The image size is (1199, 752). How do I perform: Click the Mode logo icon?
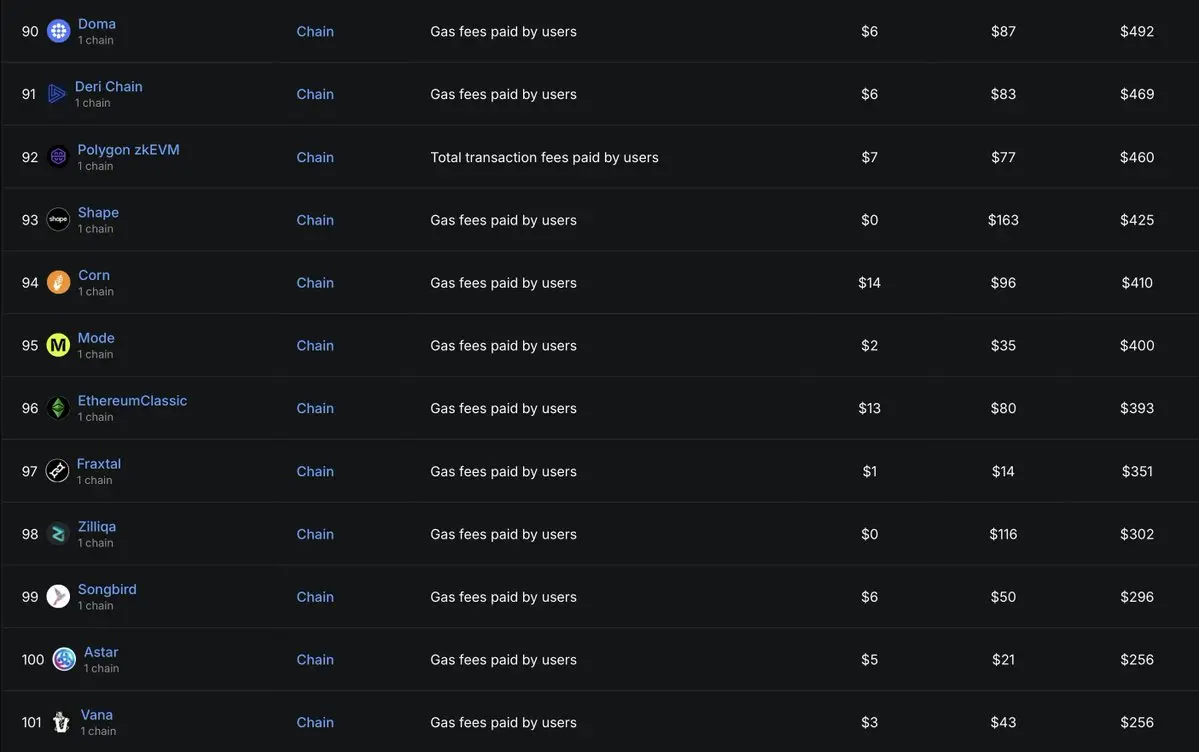tap(59, 345)
